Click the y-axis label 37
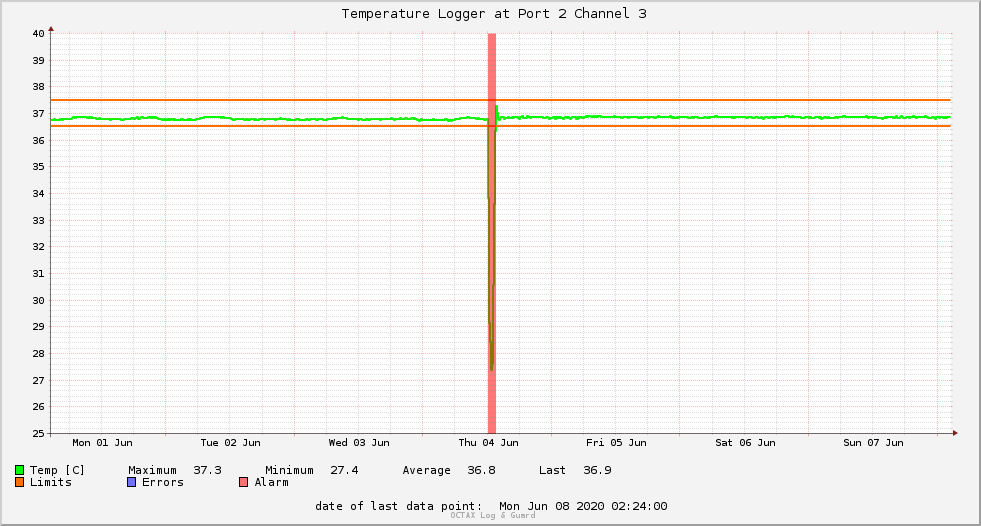Image resolution: width=981 pixels, height=526 pixels. point(39,114)
